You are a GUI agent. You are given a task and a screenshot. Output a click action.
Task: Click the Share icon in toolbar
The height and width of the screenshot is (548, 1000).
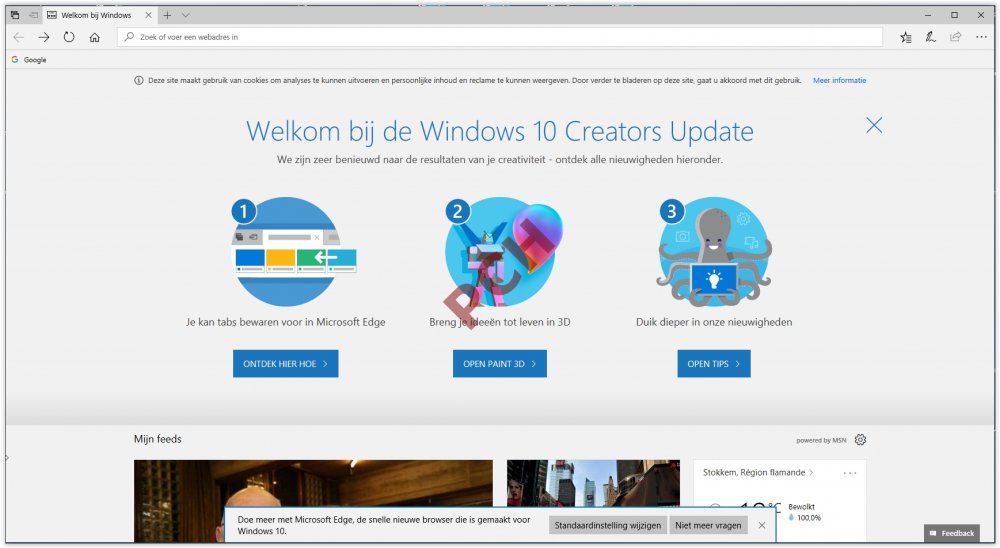click(955, 37)
